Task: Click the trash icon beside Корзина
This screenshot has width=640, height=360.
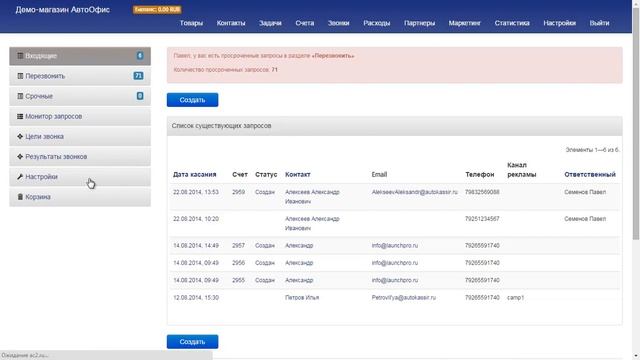Action: [20, 197]
